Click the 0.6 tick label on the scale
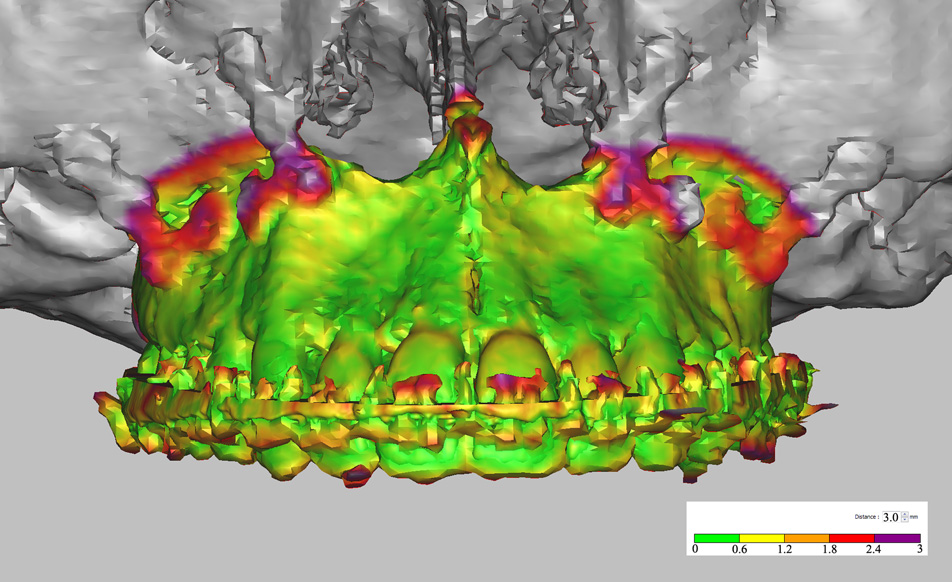Image resolution: width=952 pixels, height=582 pixels. (x=740, y=549)
